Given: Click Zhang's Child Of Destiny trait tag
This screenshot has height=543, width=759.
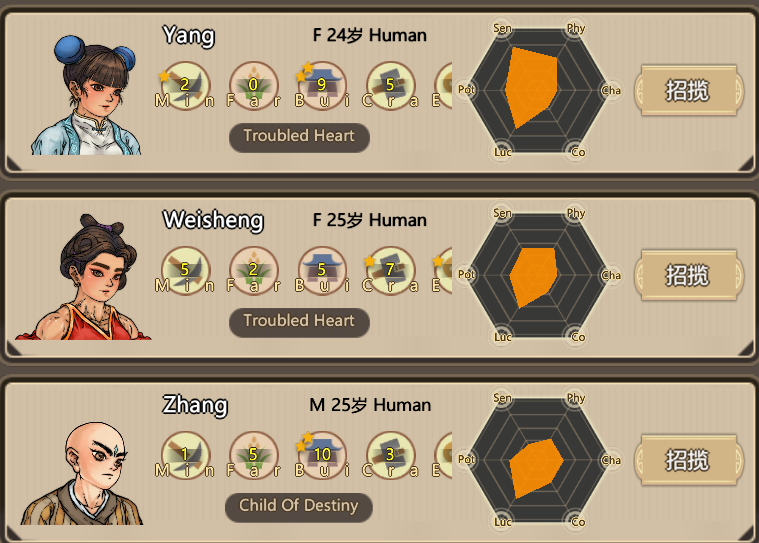Looking at the screenshot, I should (299, 507).
